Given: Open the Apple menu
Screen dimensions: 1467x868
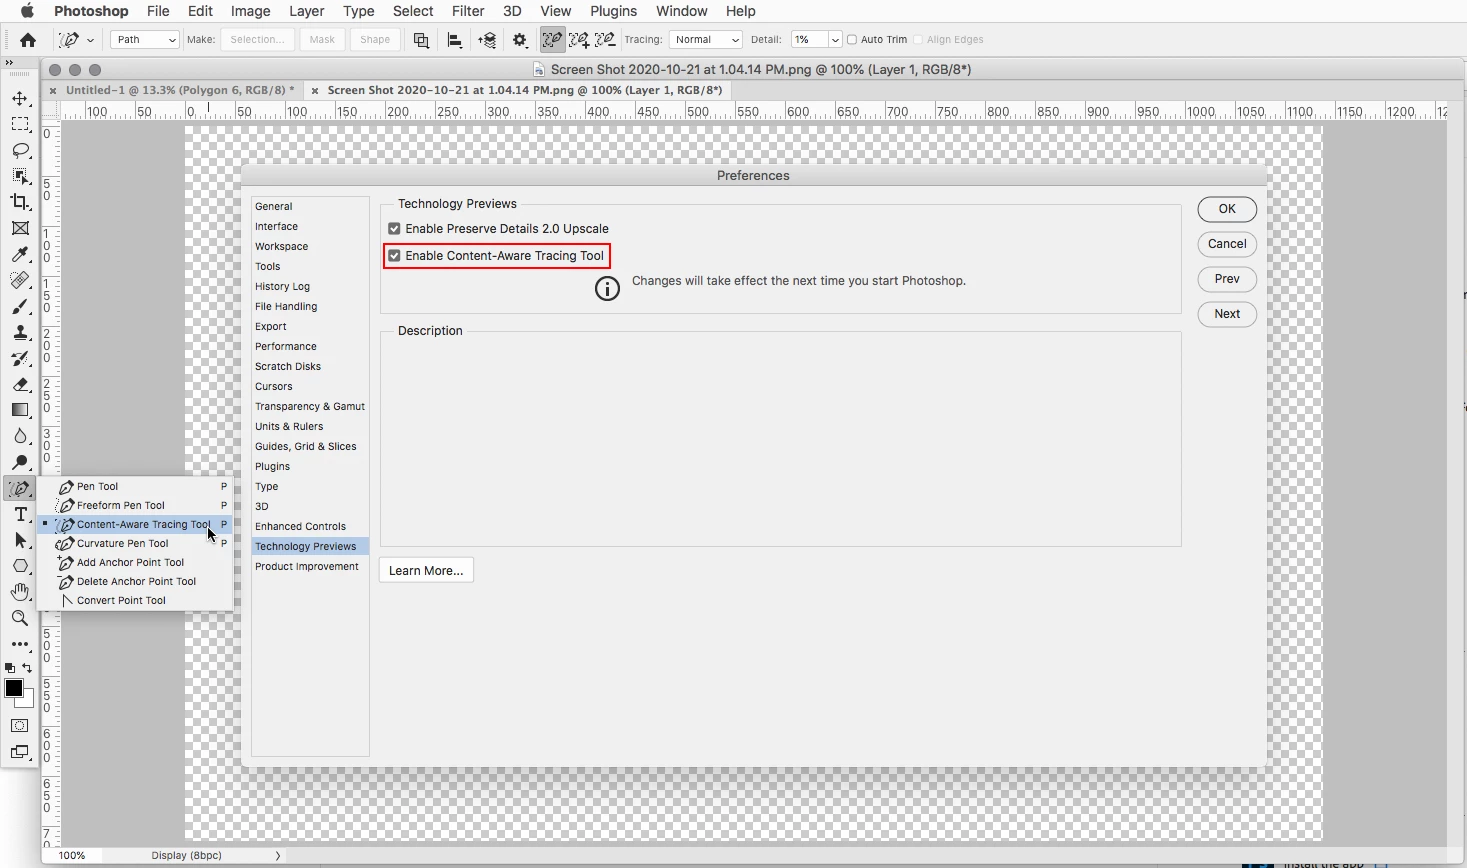Looking at the screenshot, I should (27, 11).
